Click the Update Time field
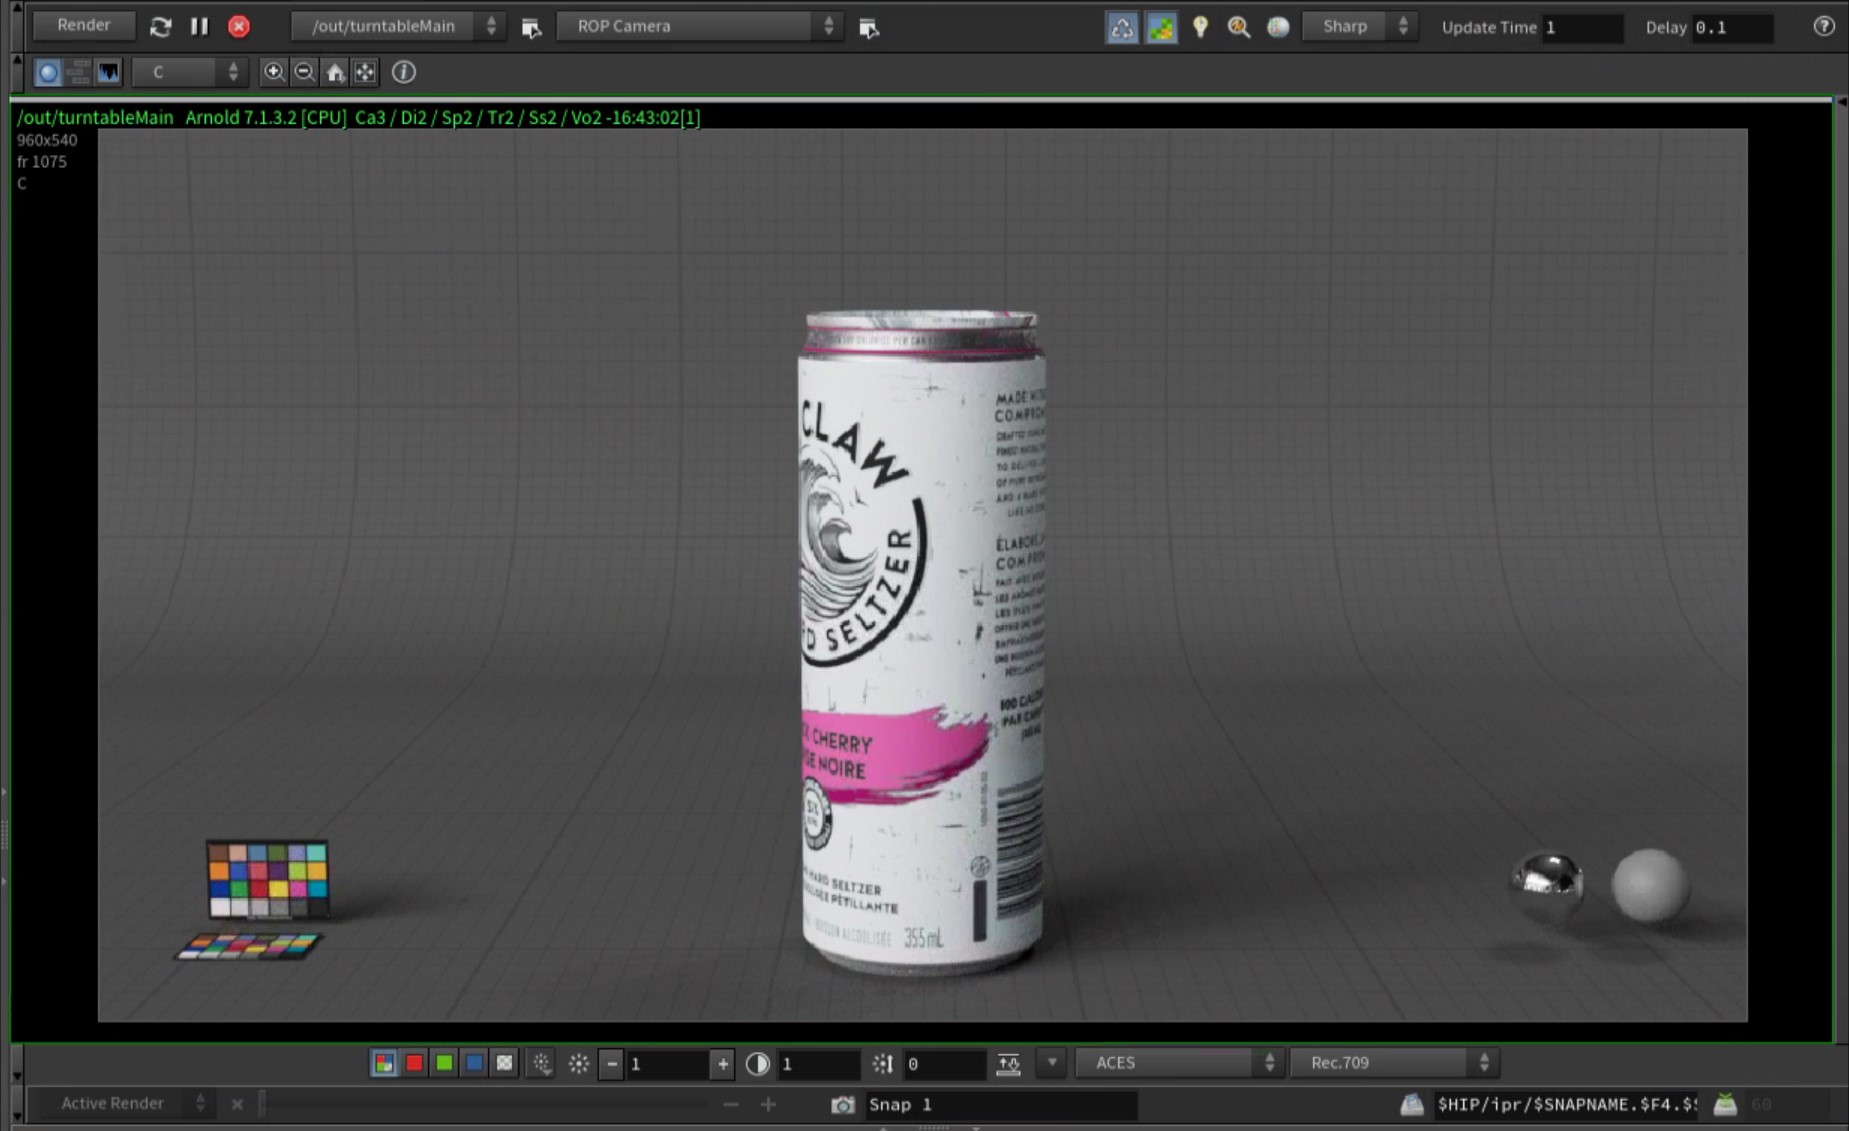The width and height of the screenshot is (1849, 1131). coord(1582,27)
